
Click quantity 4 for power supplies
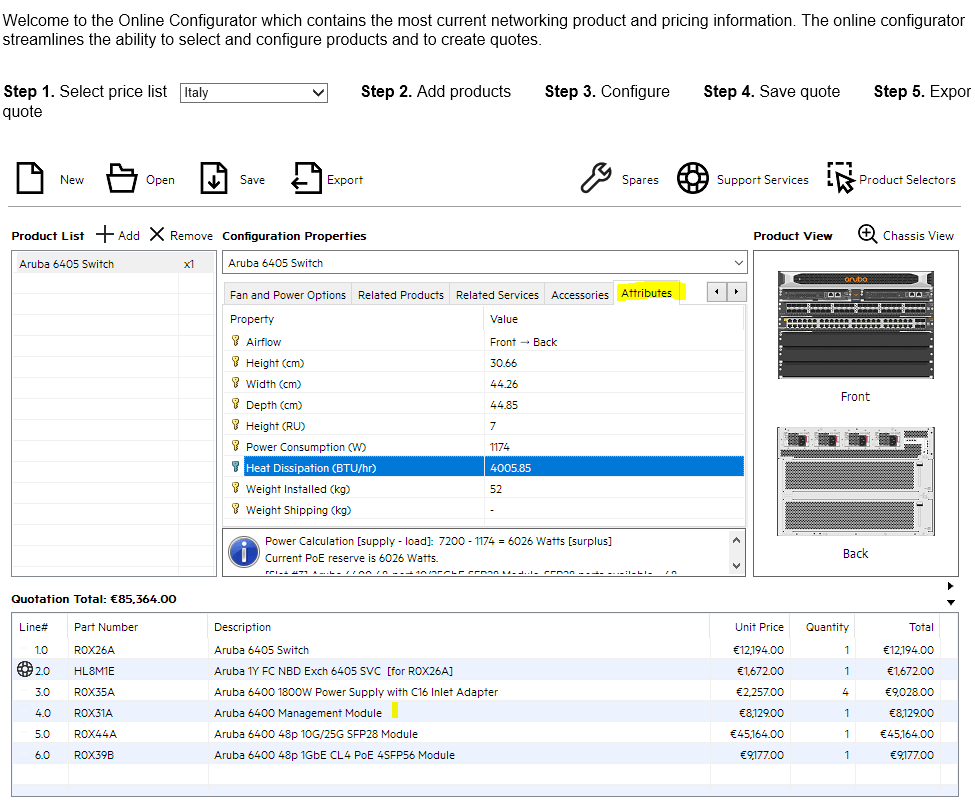click(x=846, y=692)
